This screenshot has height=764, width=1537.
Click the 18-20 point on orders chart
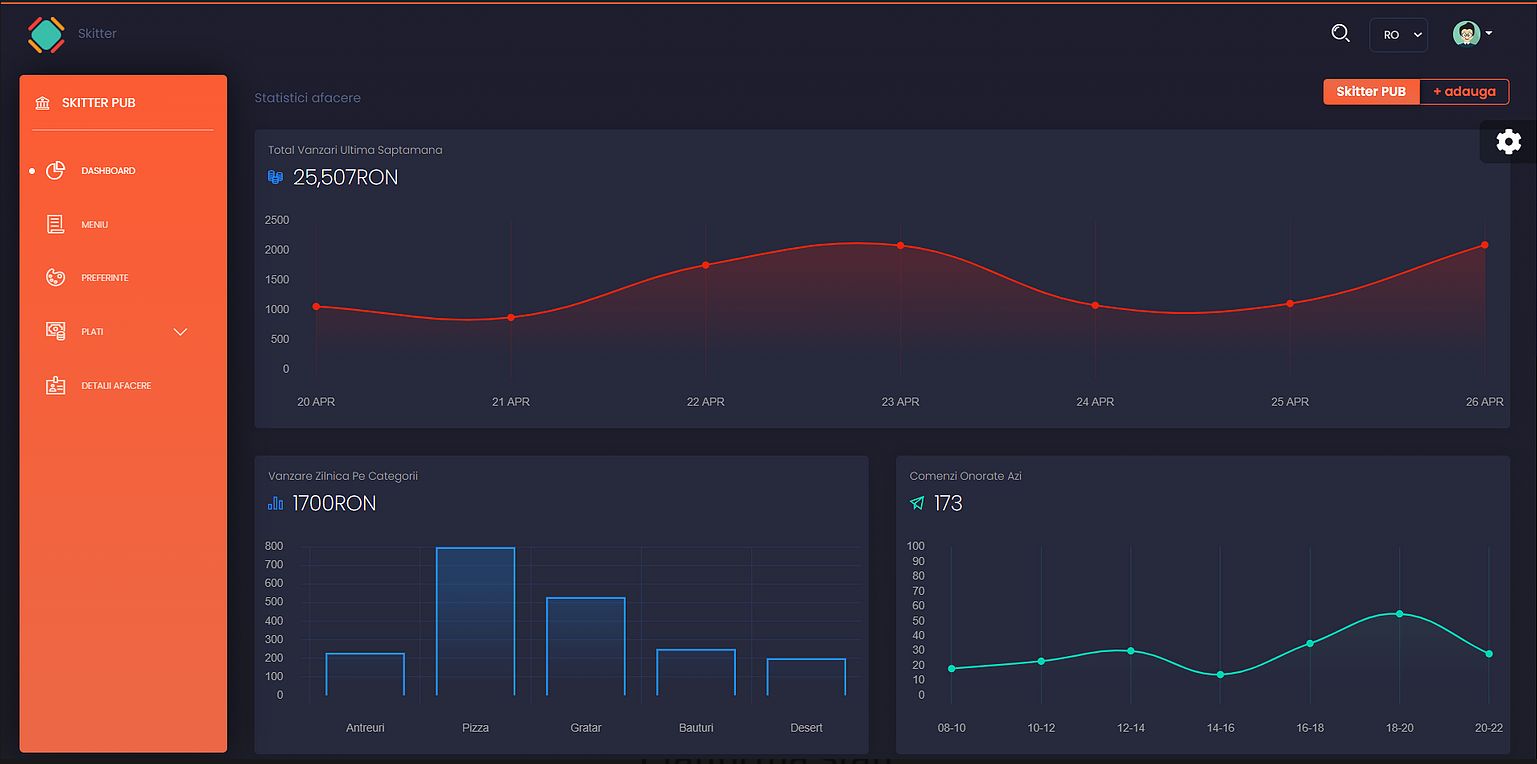tap(1399, 614)
